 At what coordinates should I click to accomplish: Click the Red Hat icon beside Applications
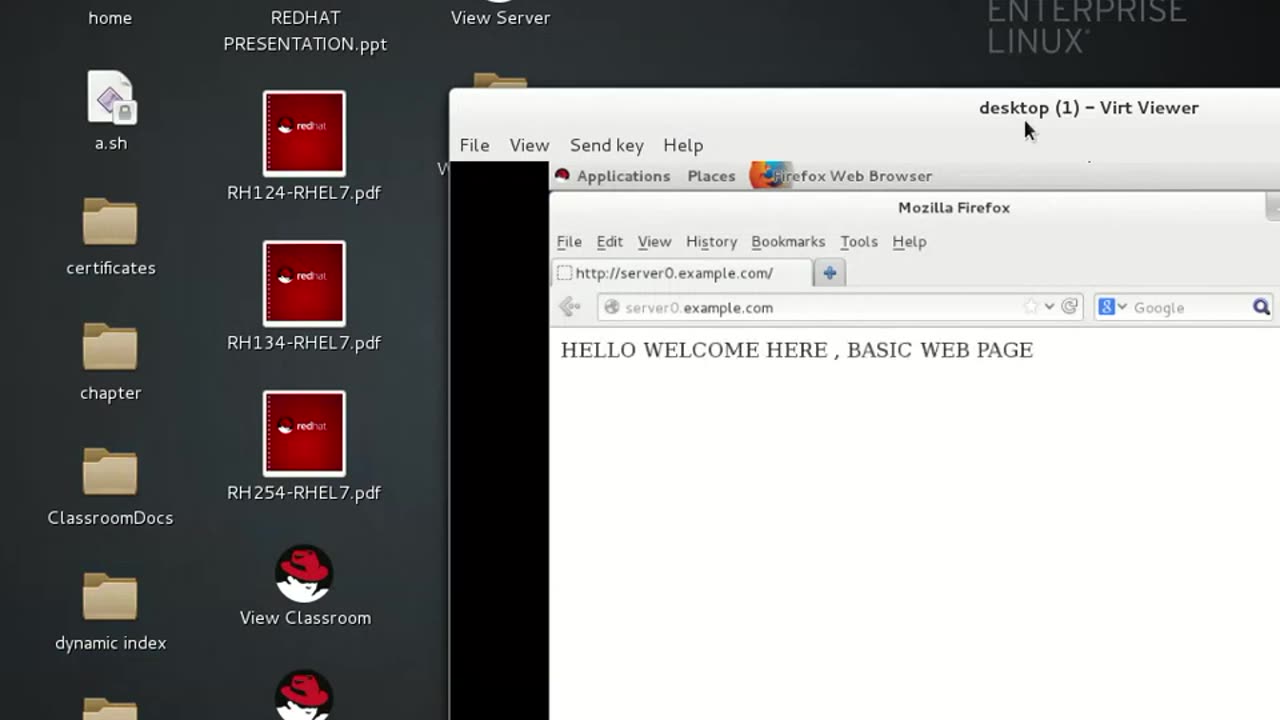tap(562, 175)
